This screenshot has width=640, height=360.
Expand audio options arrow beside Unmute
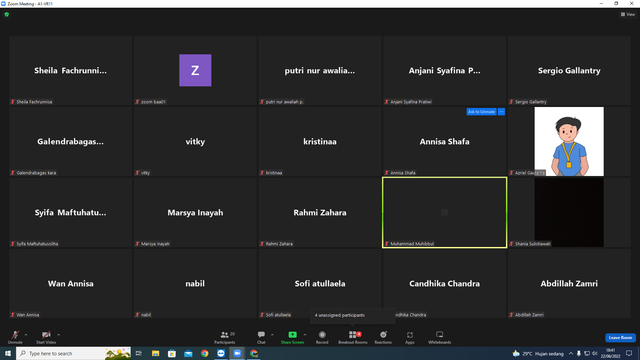click(26, 335)
